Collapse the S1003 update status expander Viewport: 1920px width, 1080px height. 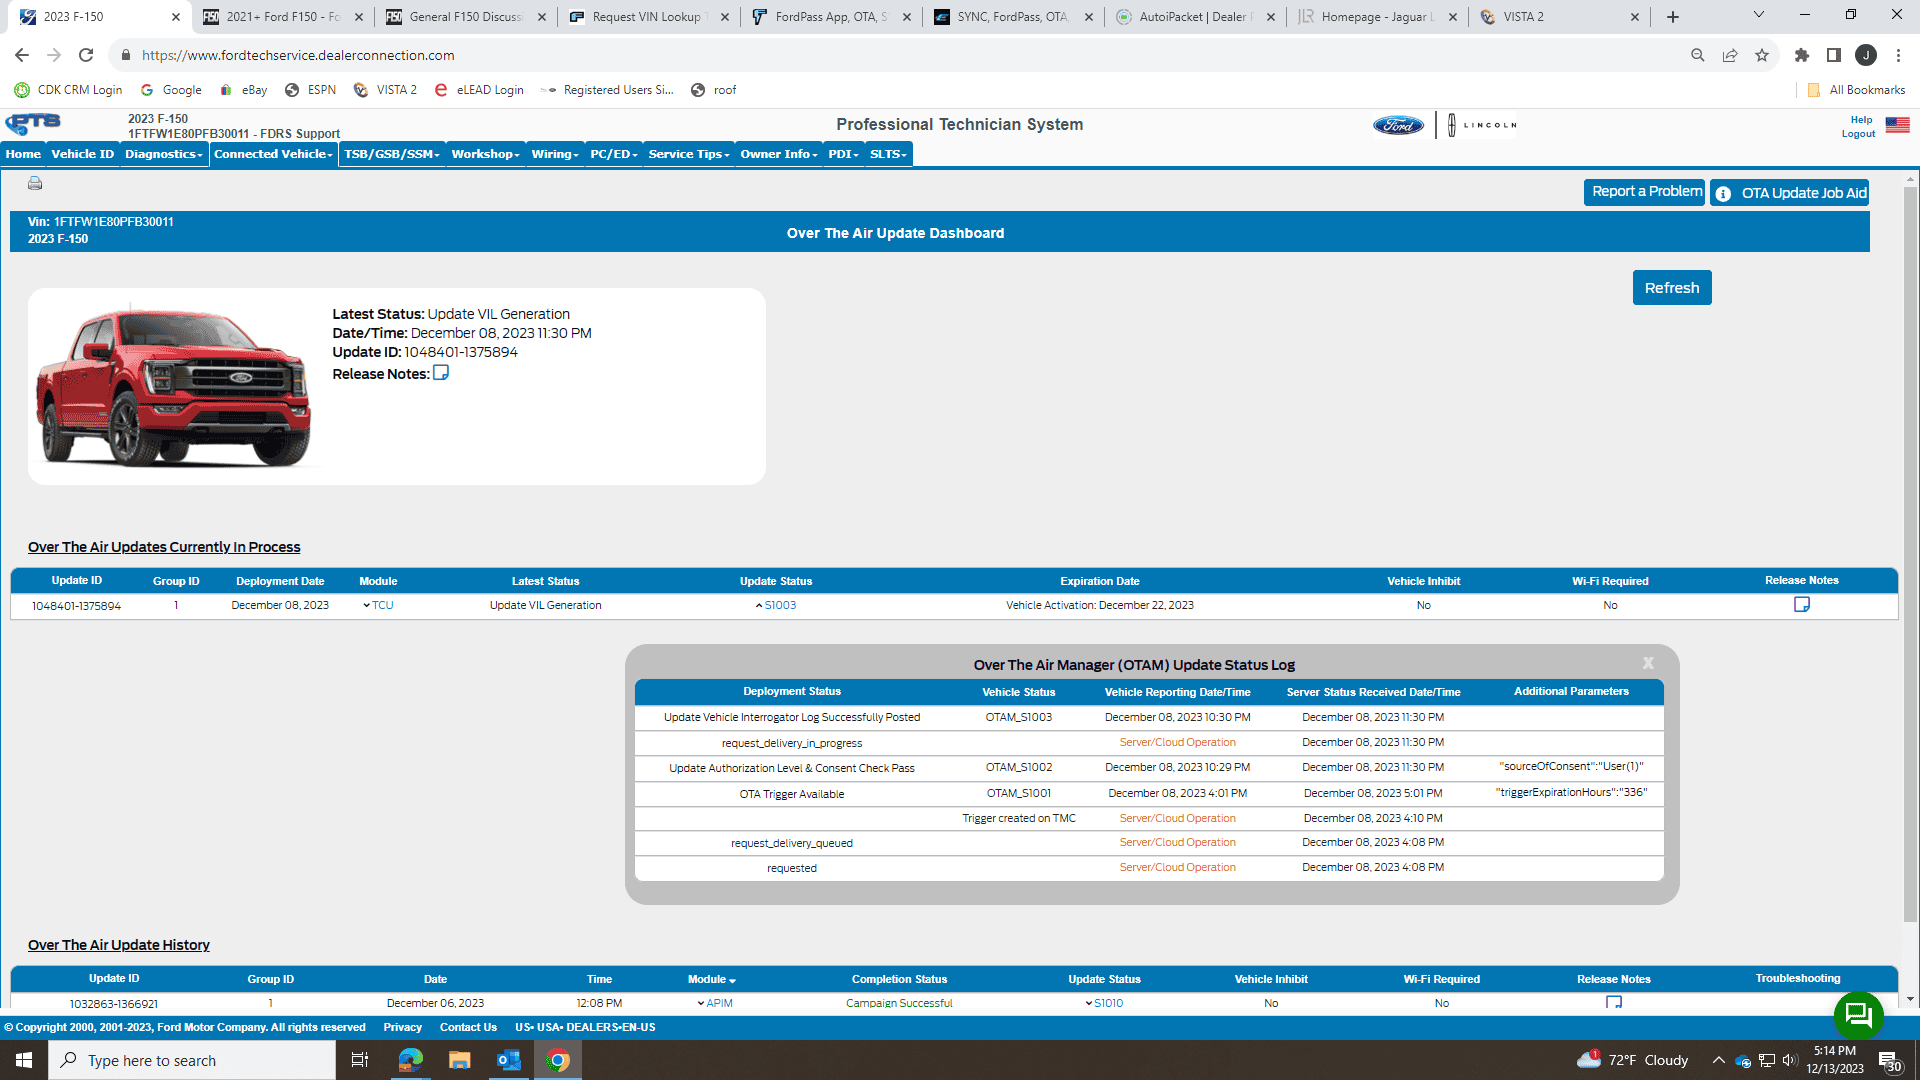coord(775,605)
